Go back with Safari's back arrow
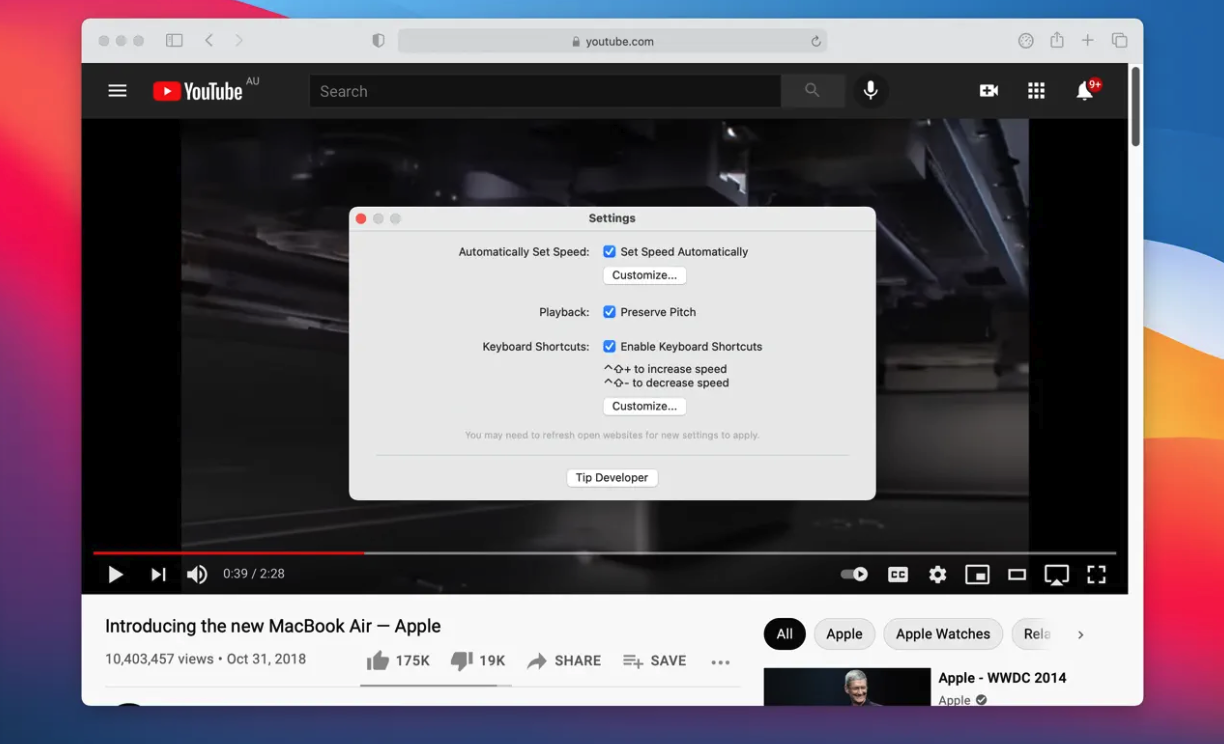Viewport: 1224px width, 744px height. coord(209,41)
